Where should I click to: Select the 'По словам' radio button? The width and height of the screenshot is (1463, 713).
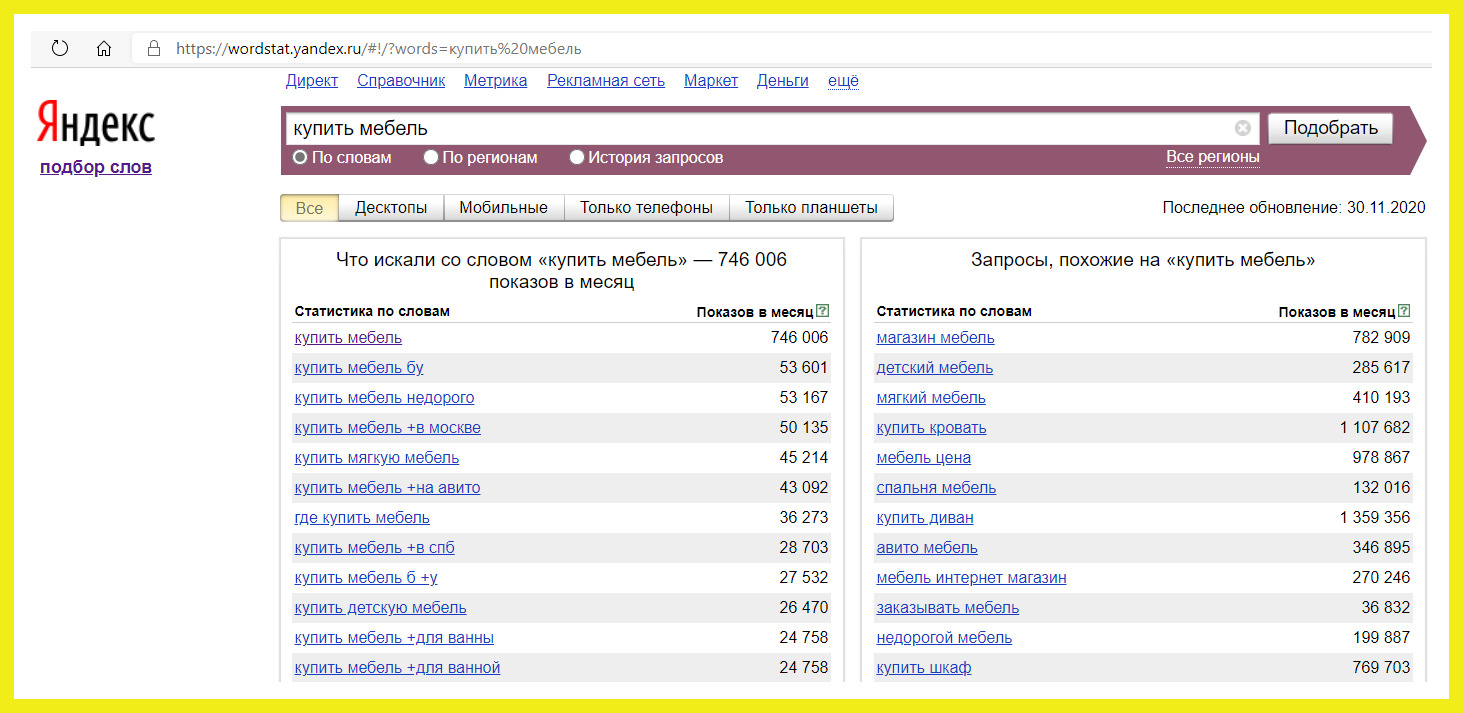pyautogui.click(x=300, y=158)
